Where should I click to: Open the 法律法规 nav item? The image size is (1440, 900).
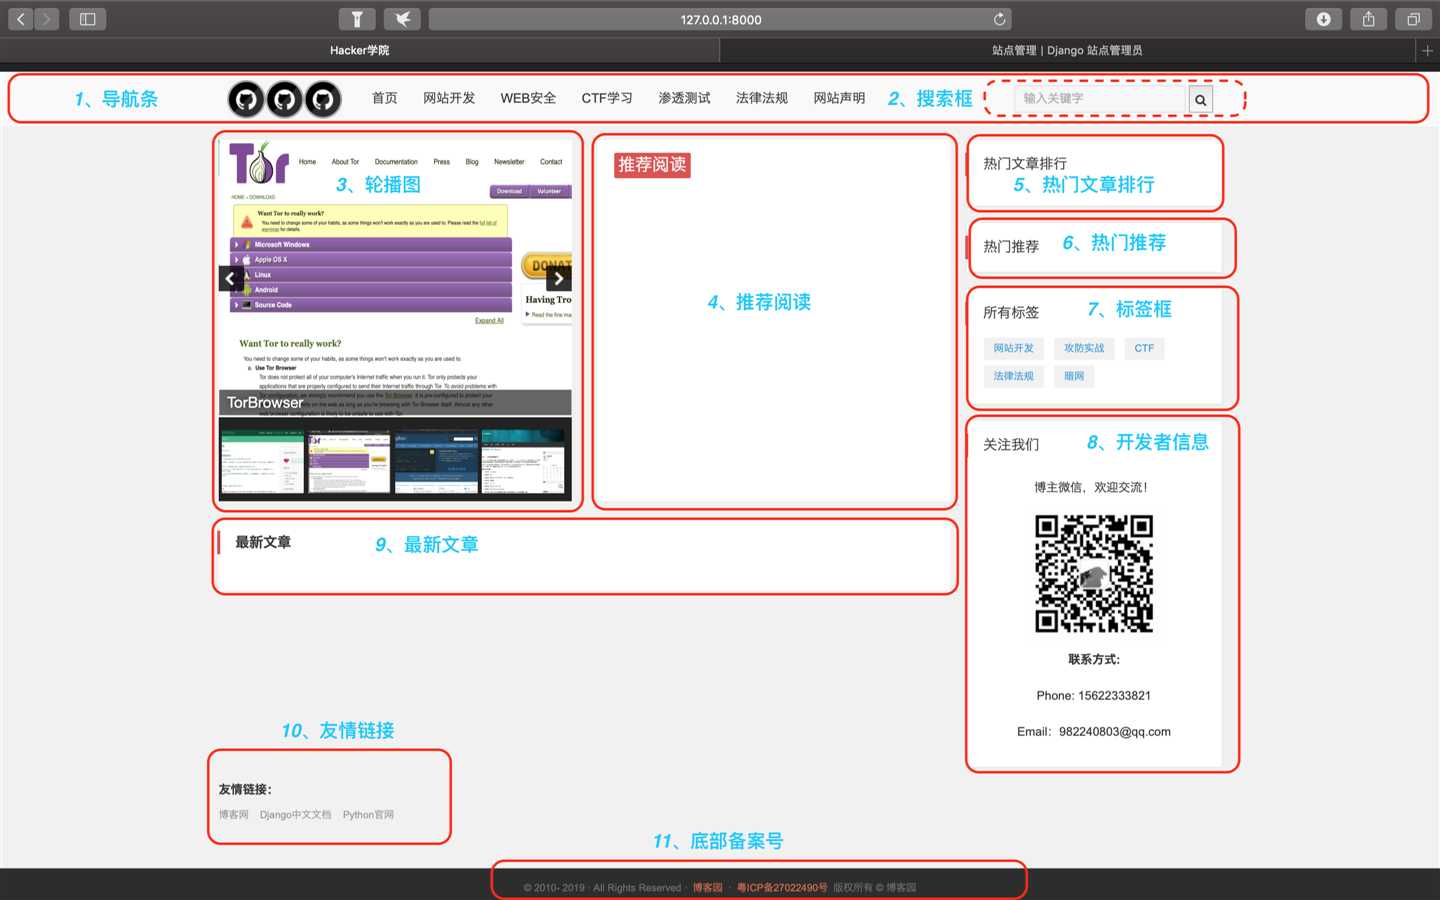(762, 98)
